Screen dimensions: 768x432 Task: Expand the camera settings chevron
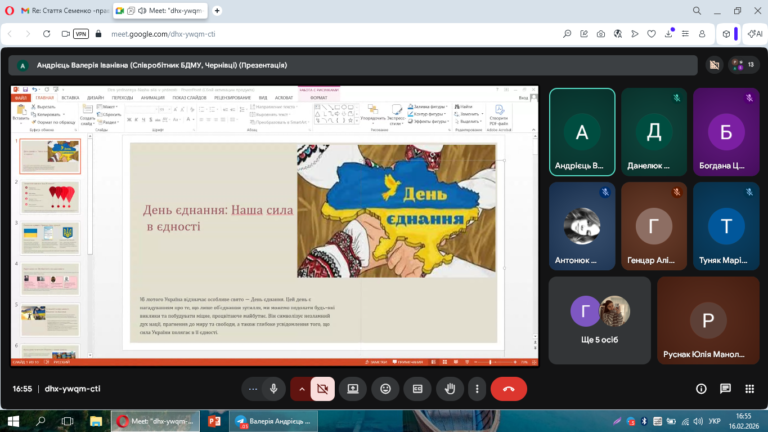pos(302,388)
